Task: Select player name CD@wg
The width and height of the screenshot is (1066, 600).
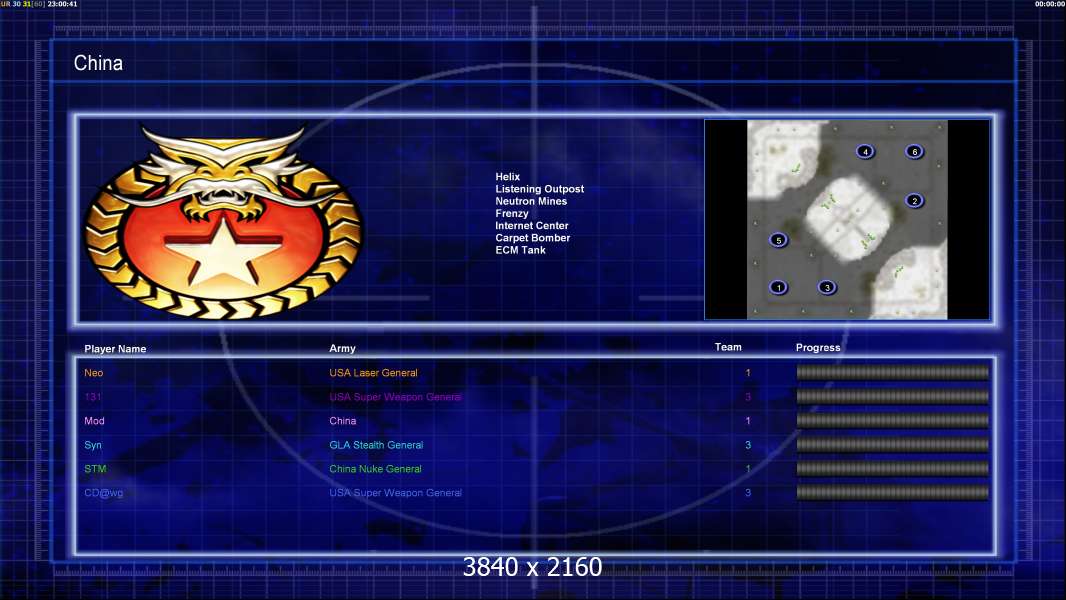Action: pos(103,493)
